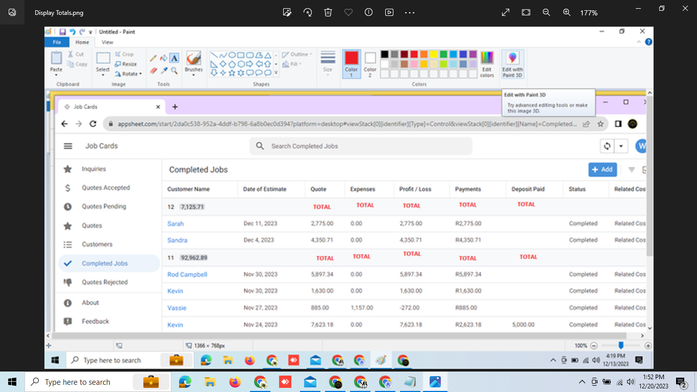The height and width of the screenshot is (392, 697).
Task: Start the slideshow from the Photos toolbar
Action: (389, 12)
